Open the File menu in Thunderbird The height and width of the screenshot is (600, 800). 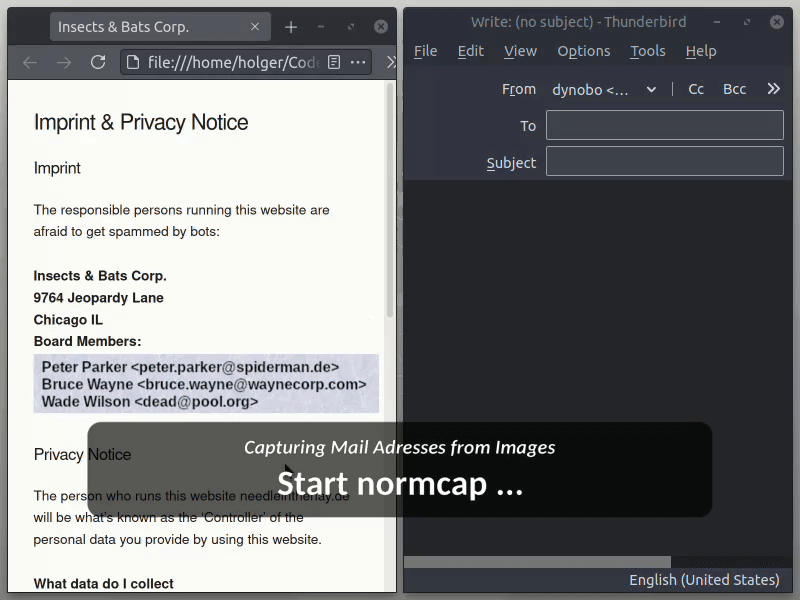point(426,51)
